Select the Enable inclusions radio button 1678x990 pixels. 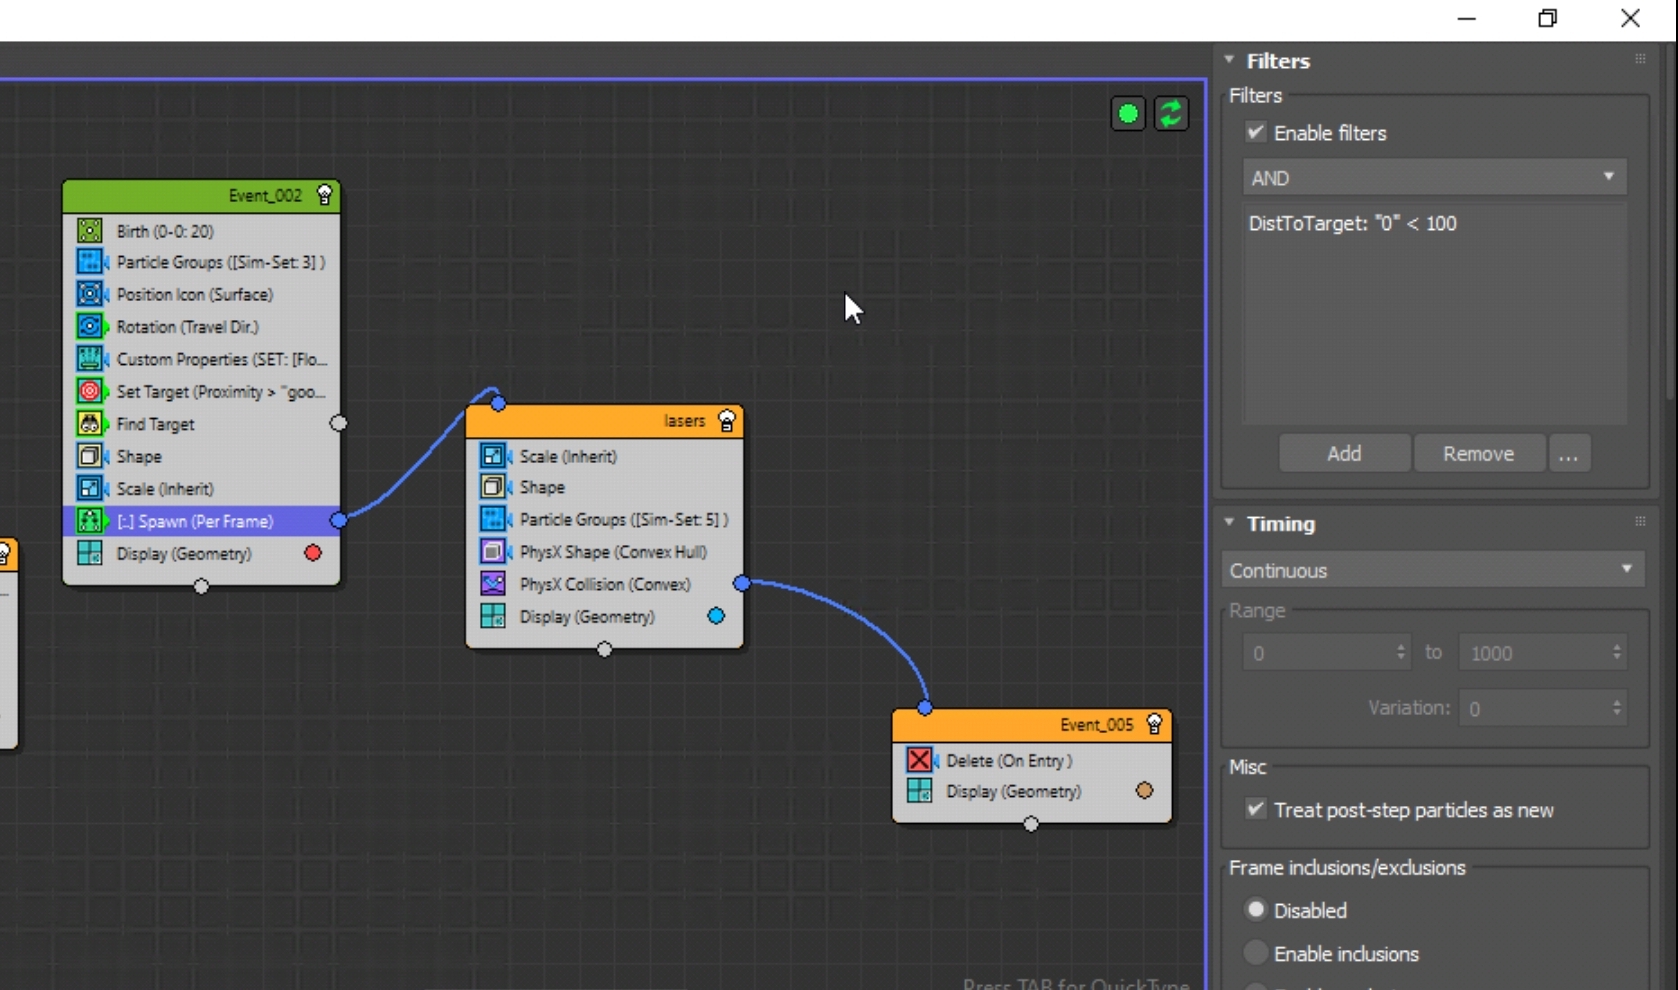tap(1256, 953)
